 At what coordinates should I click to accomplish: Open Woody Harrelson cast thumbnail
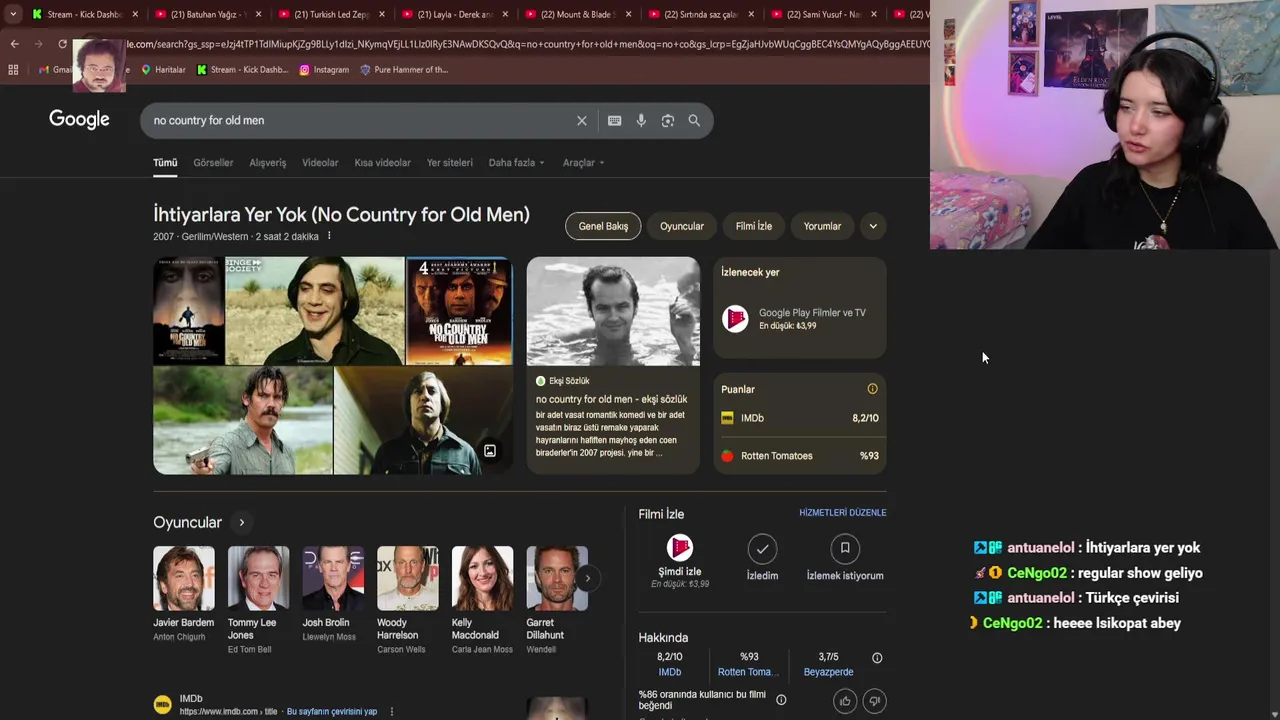coord(408,578)
